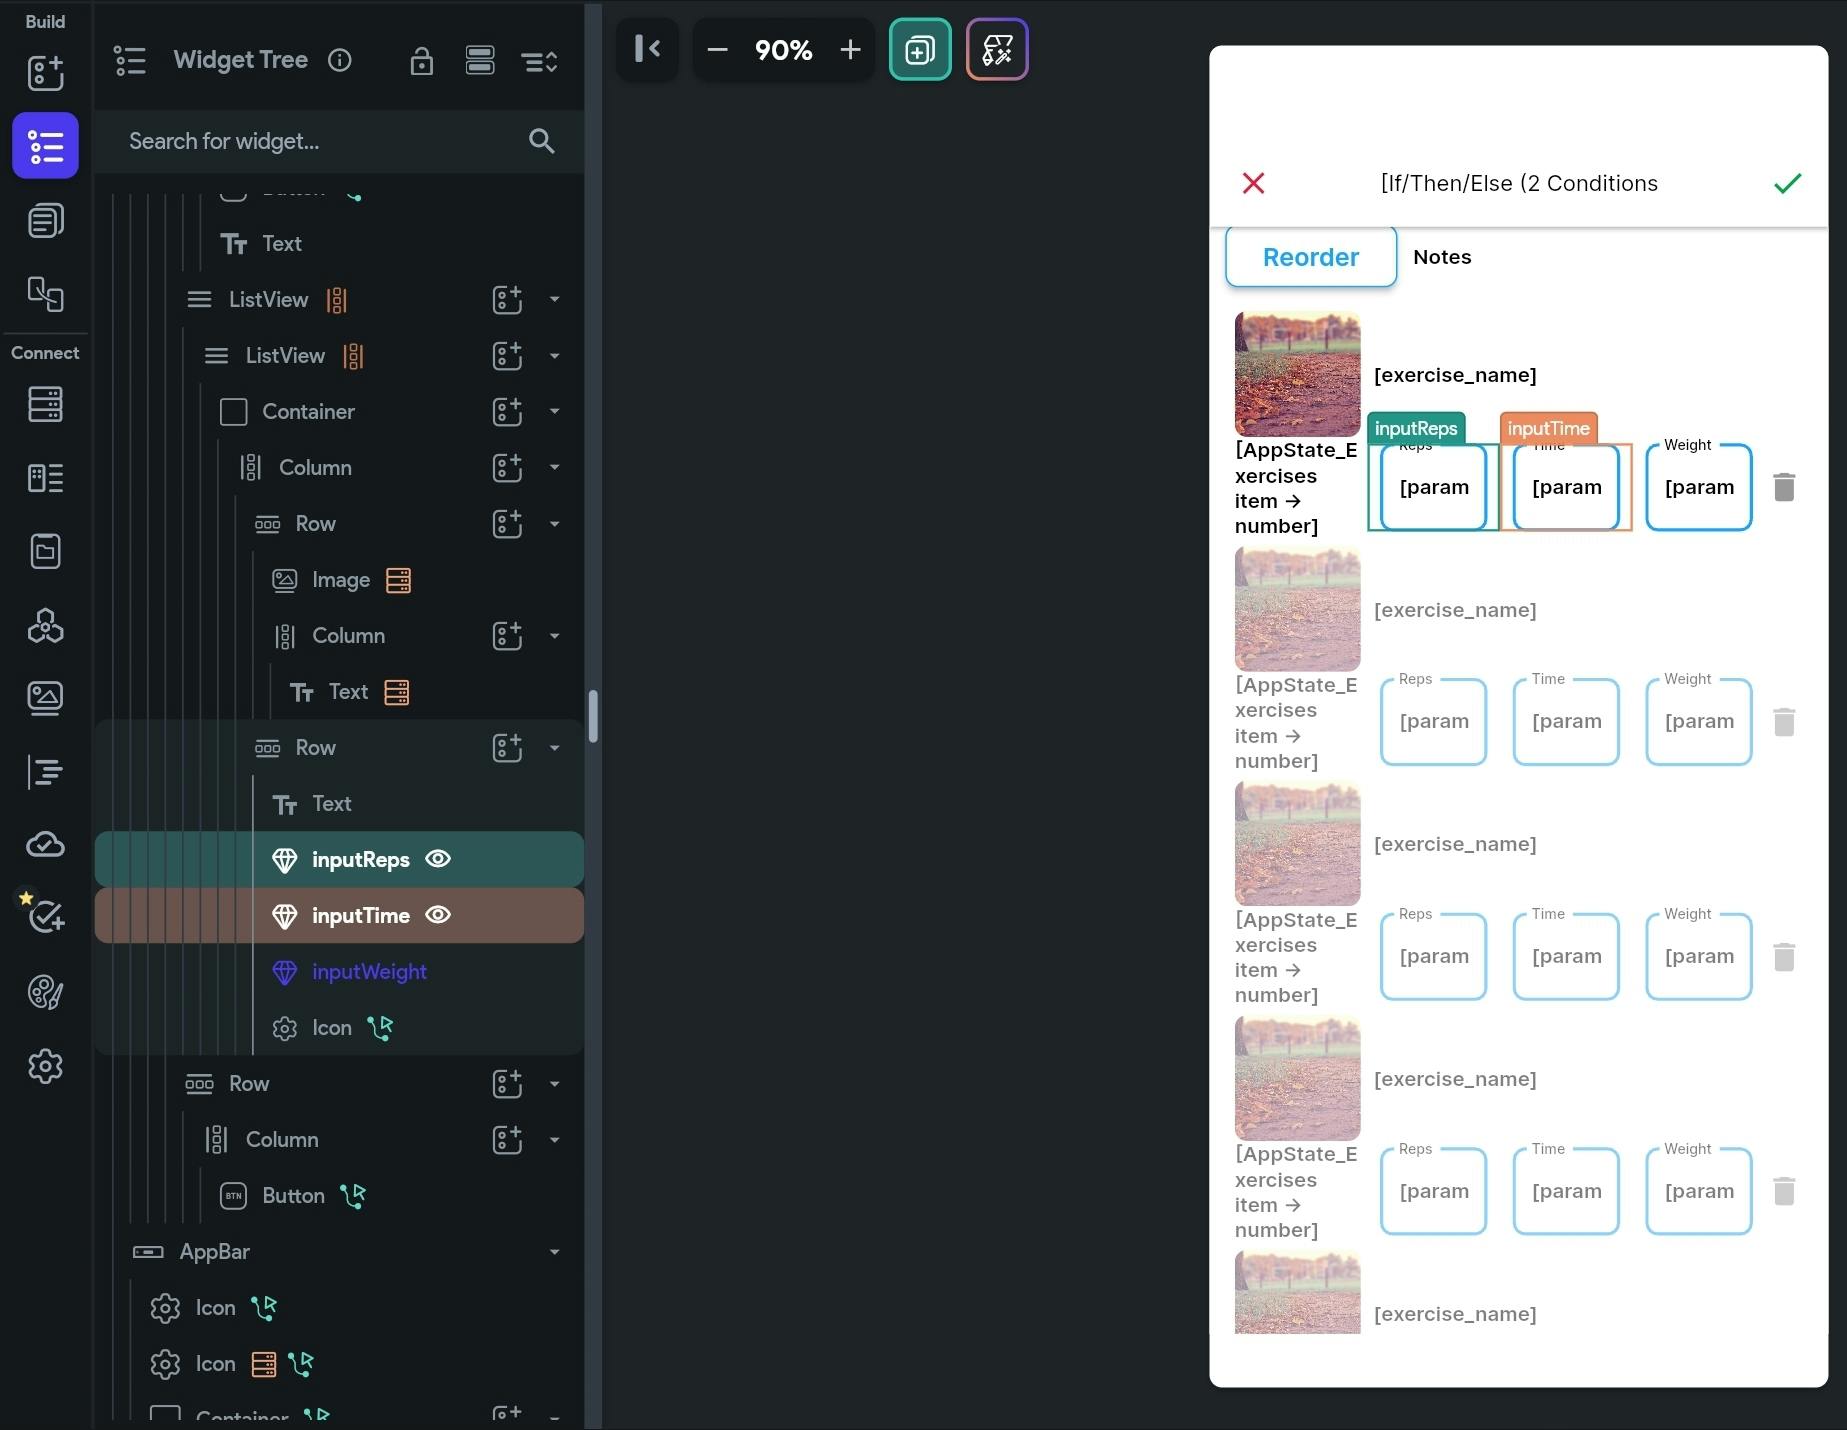Confirm with the green checkmark
Screen dimensions: 1847x1430
point(1787,183)
